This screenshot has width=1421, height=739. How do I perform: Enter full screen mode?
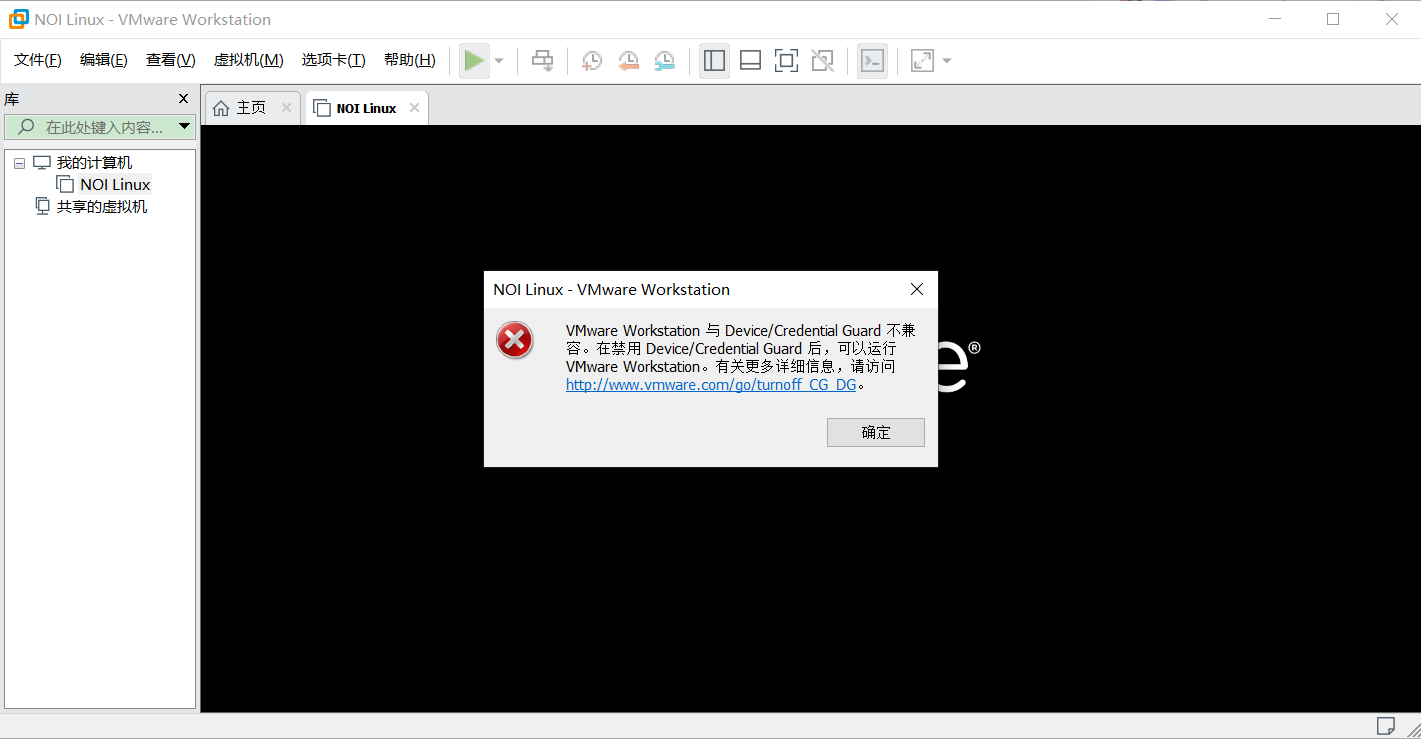point(786,60)
